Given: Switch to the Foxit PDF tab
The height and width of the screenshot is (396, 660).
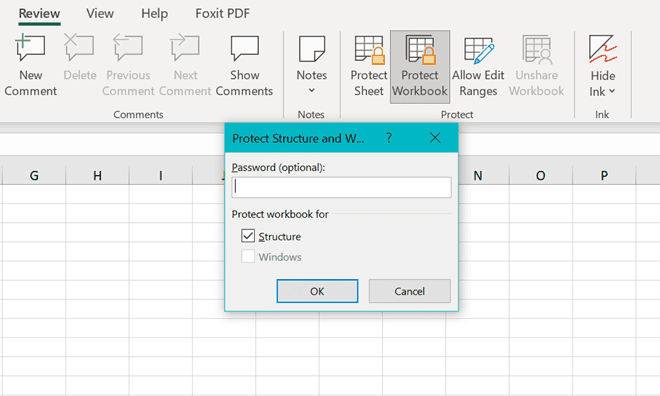Looking at the screenshot, I should 222,13.
